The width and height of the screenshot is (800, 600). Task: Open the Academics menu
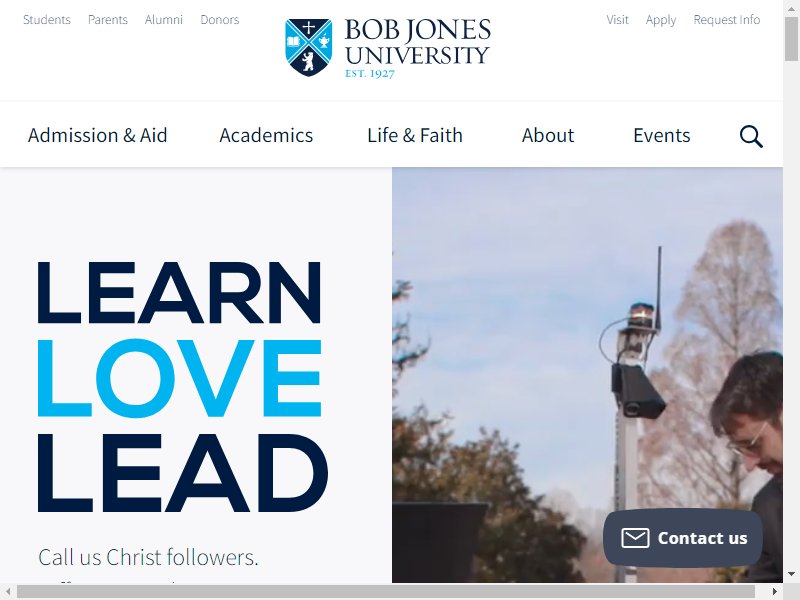[266, 135]
